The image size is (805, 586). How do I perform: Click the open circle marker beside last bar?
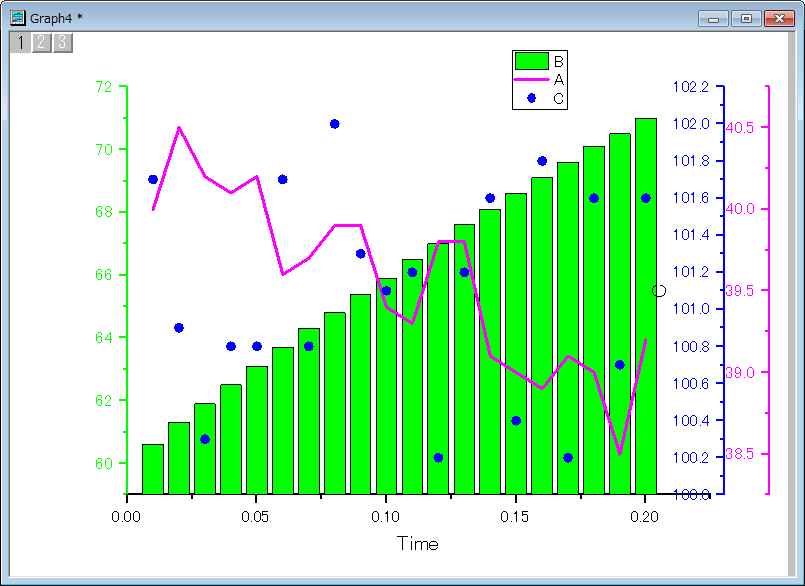coord(659,291)
